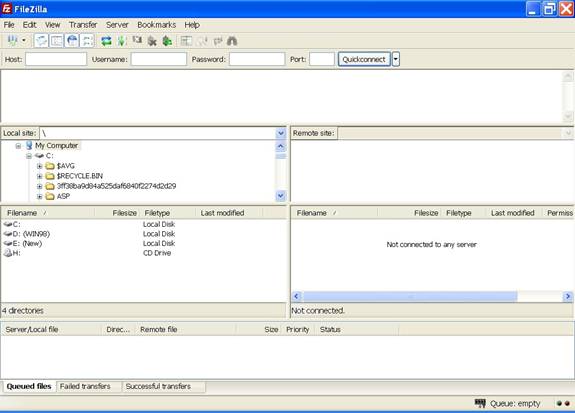This screenshot has height=413, width=575.
Task: Open the directory listing filters icon
Action: [186, 41]
